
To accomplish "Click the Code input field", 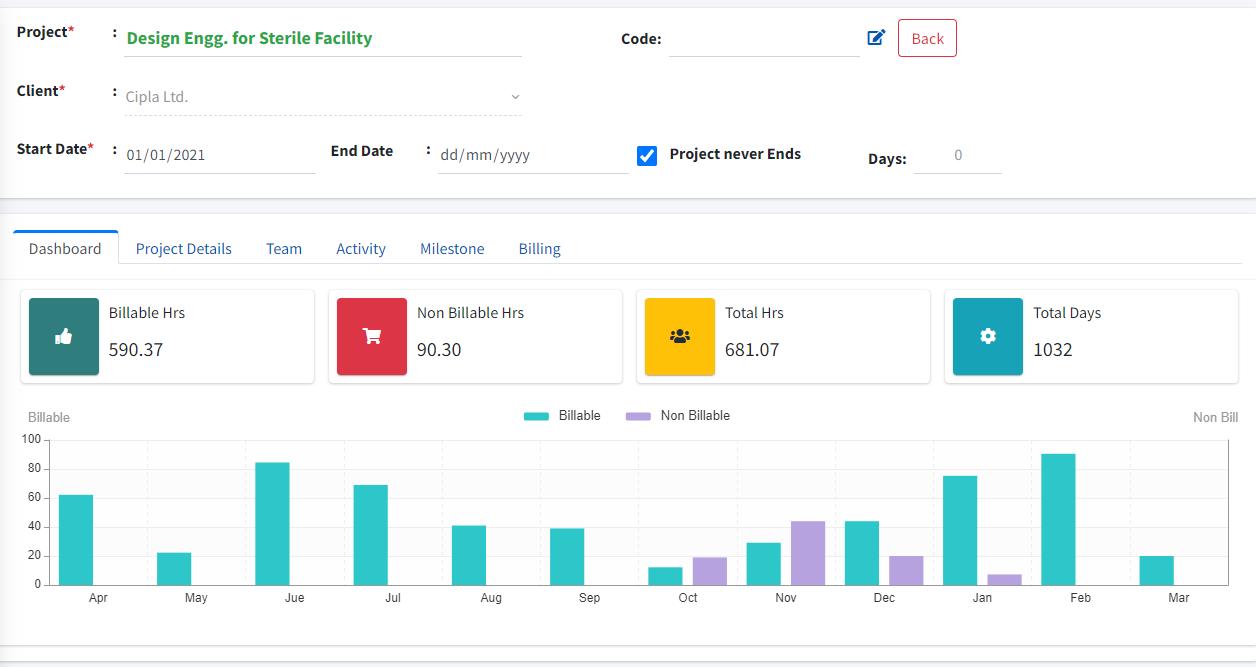I will [764, 39].
